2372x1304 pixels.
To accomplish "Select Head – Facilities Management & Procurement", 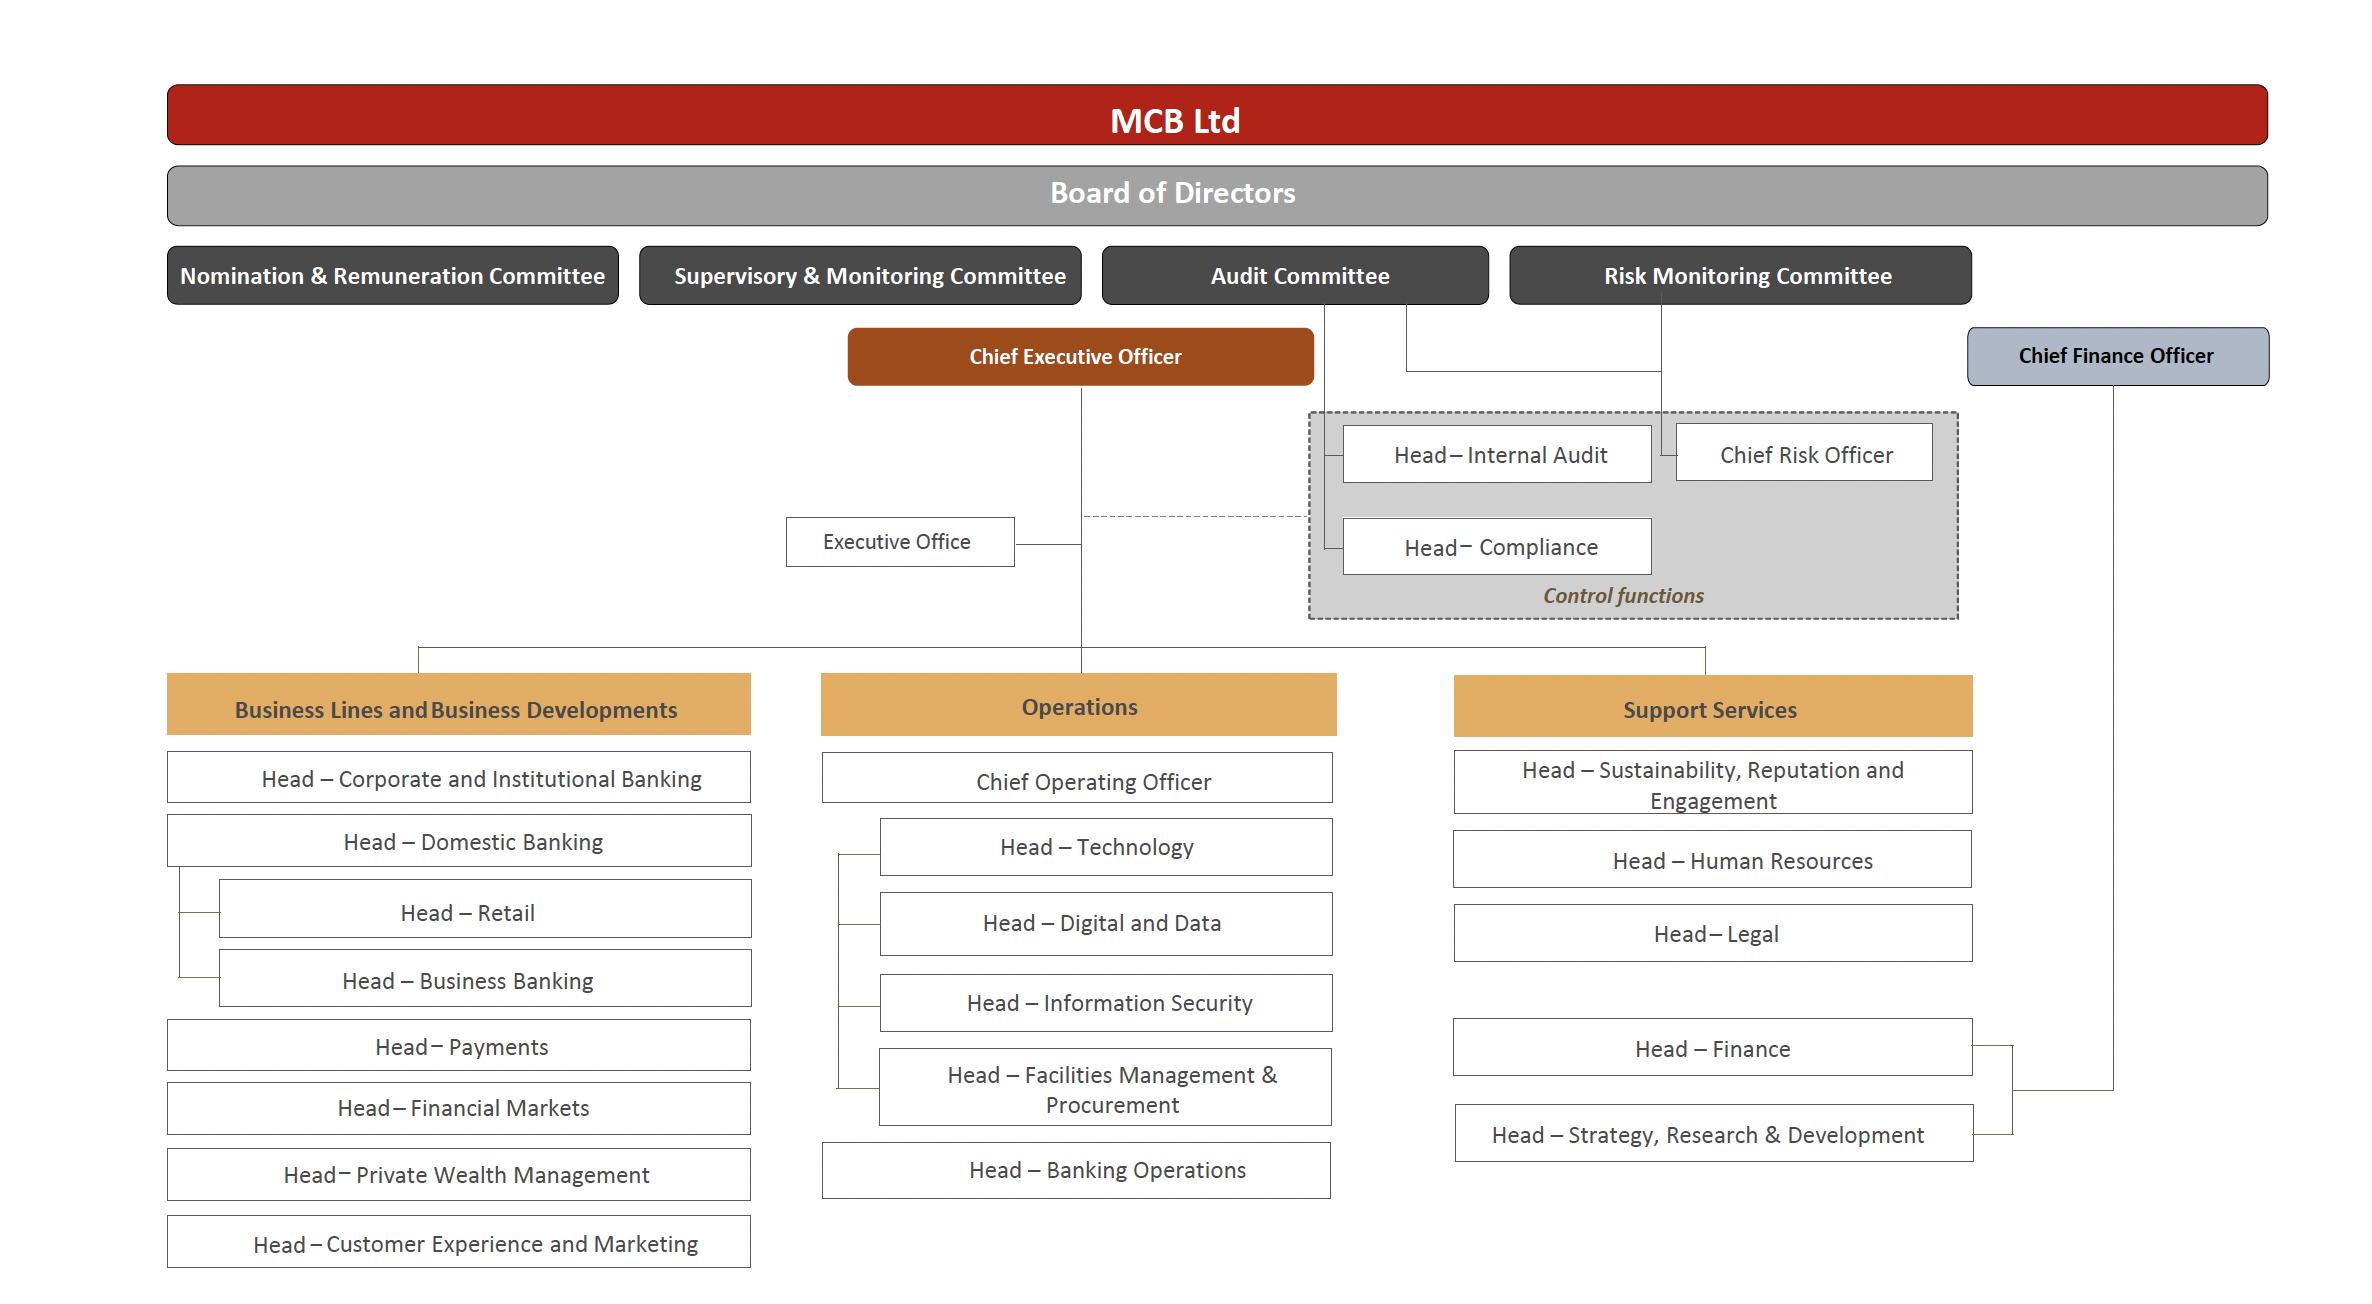I will (x=1105, y=1087).
